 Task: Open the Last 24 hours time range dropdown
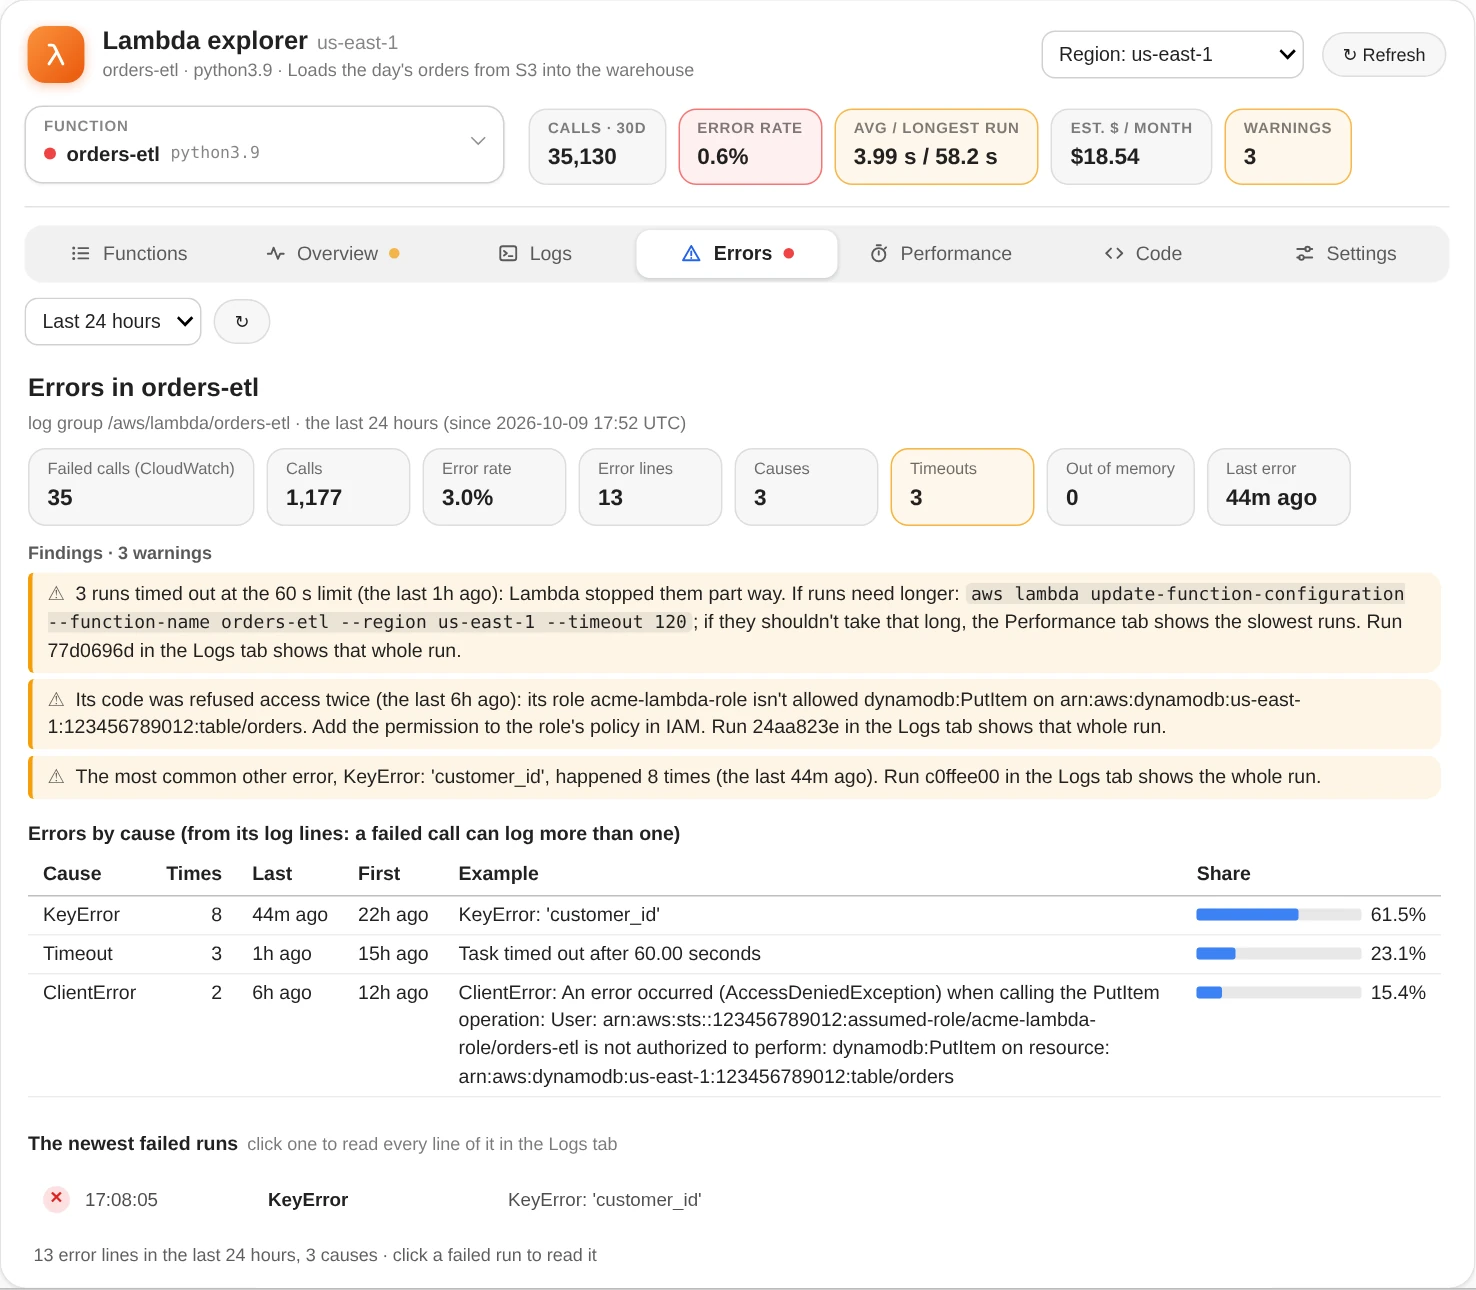pos(113,322)
